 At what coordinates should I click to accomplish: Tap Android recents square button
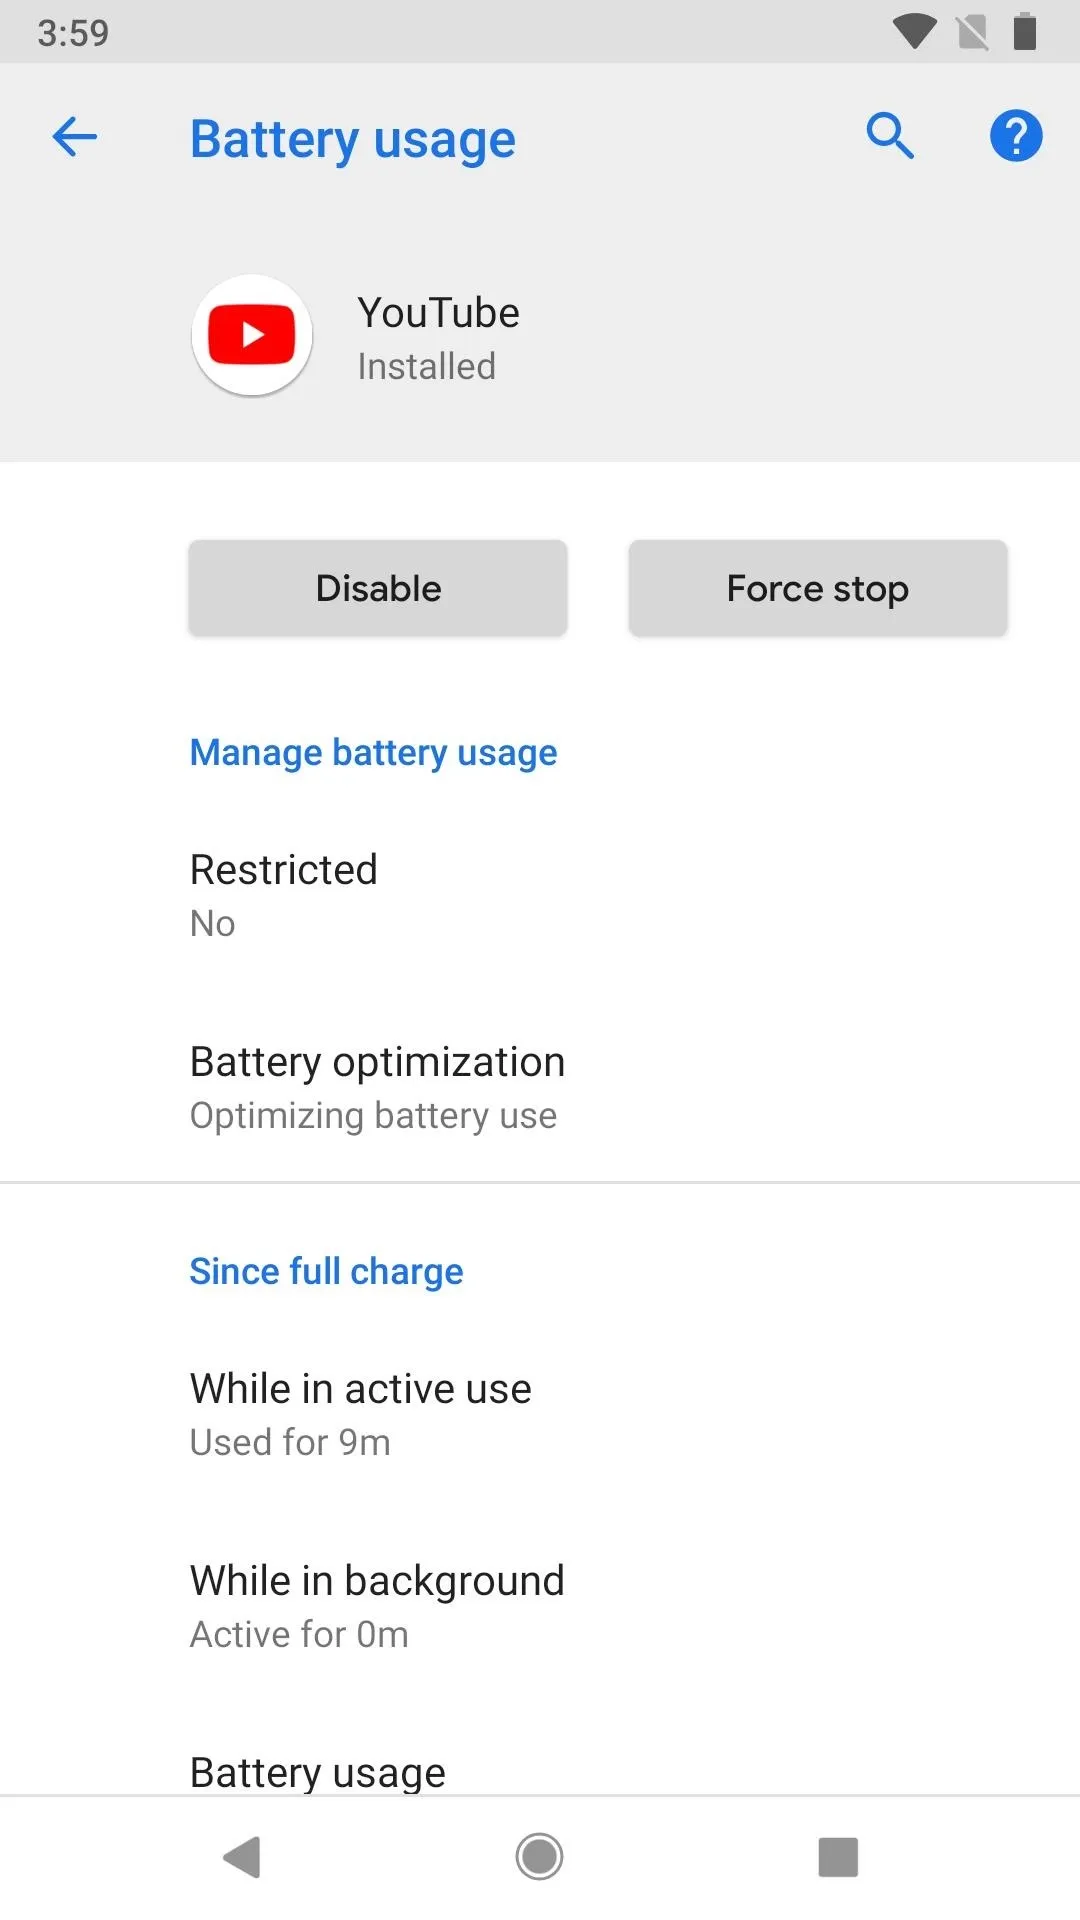[x=838, y=1857]
